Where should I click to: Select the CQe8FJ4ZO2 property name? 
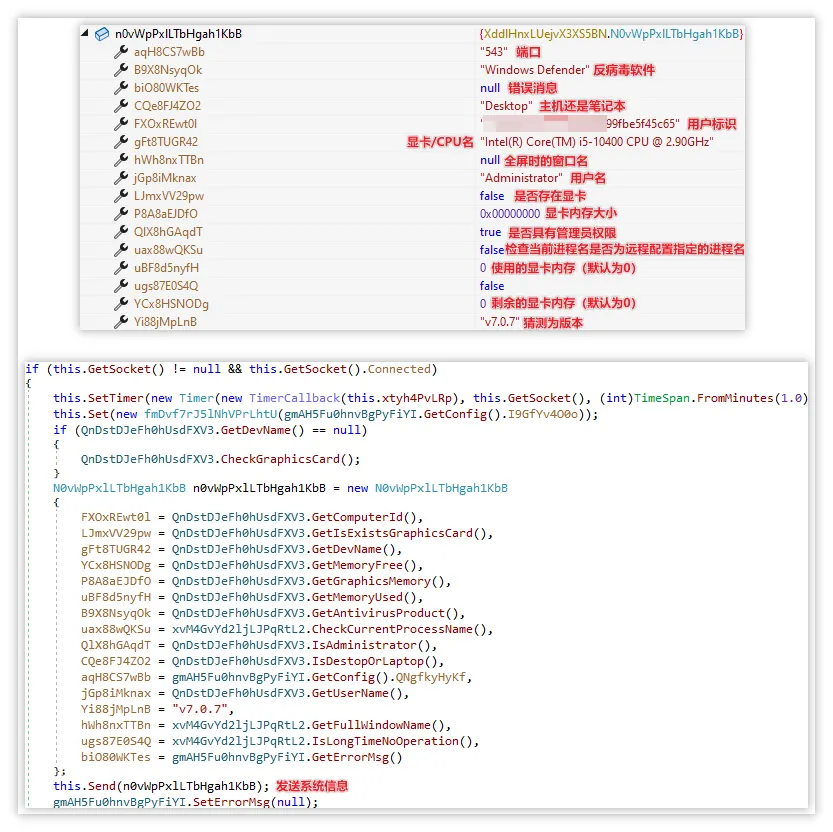167,106
